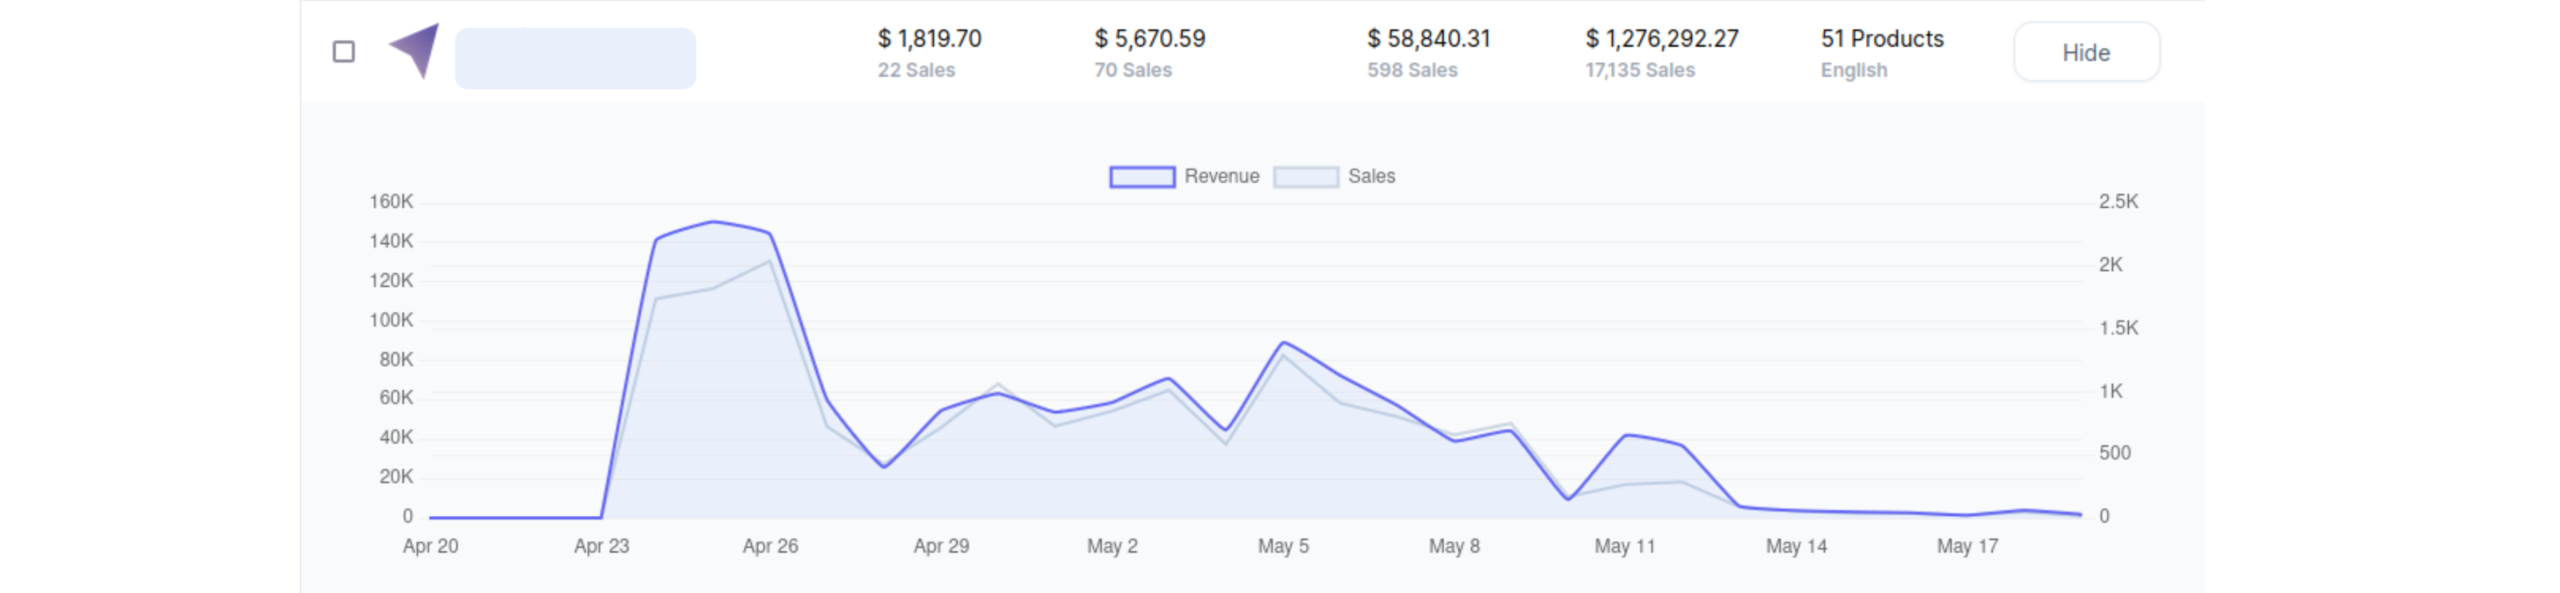Select the $ 1,819.70 revenue figure
This screenshot has width=2560, height=593.
click(929, 39)
